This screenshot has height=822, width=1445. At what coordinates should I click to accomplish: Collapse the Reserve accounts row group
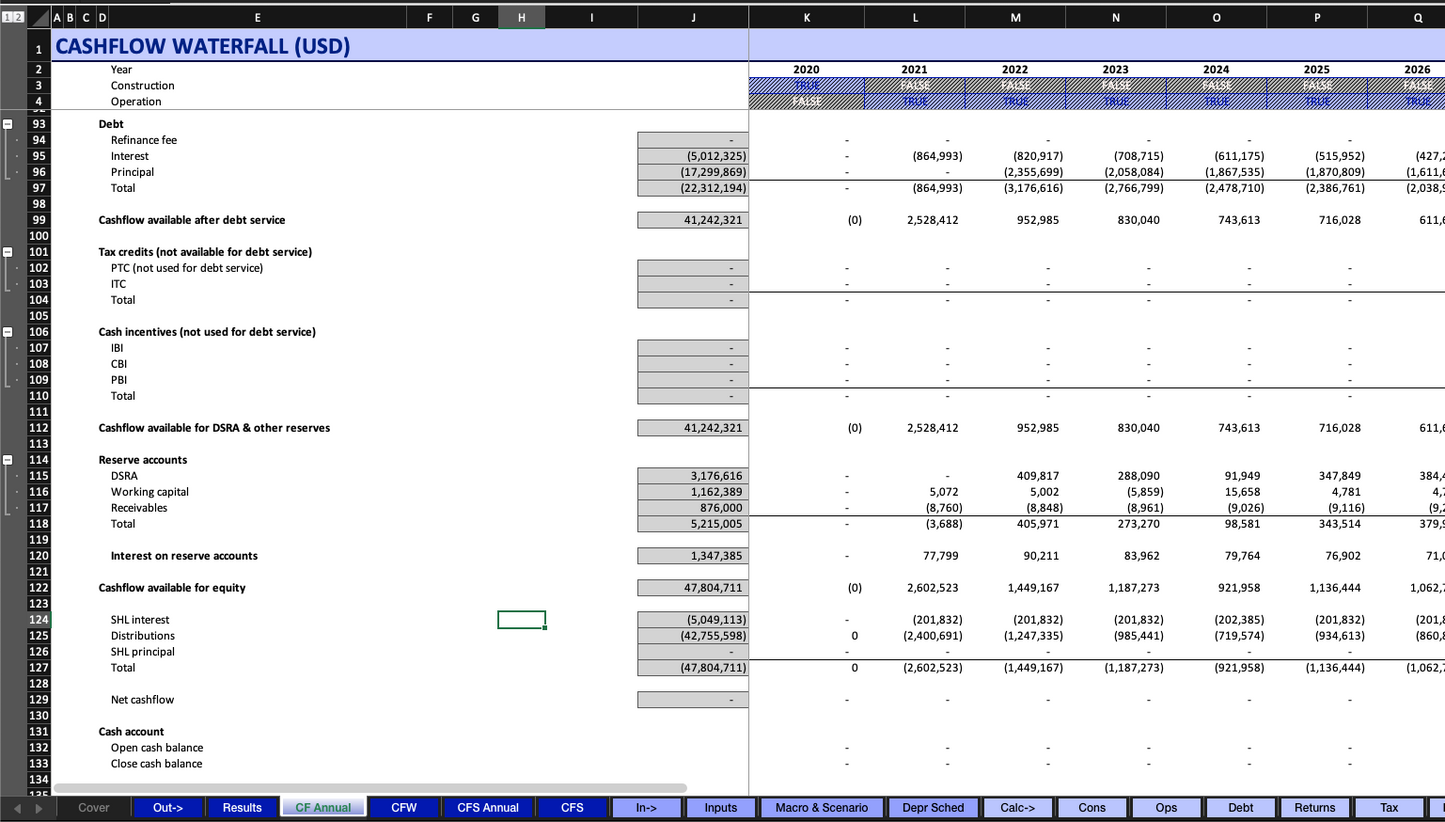(8, 460)
